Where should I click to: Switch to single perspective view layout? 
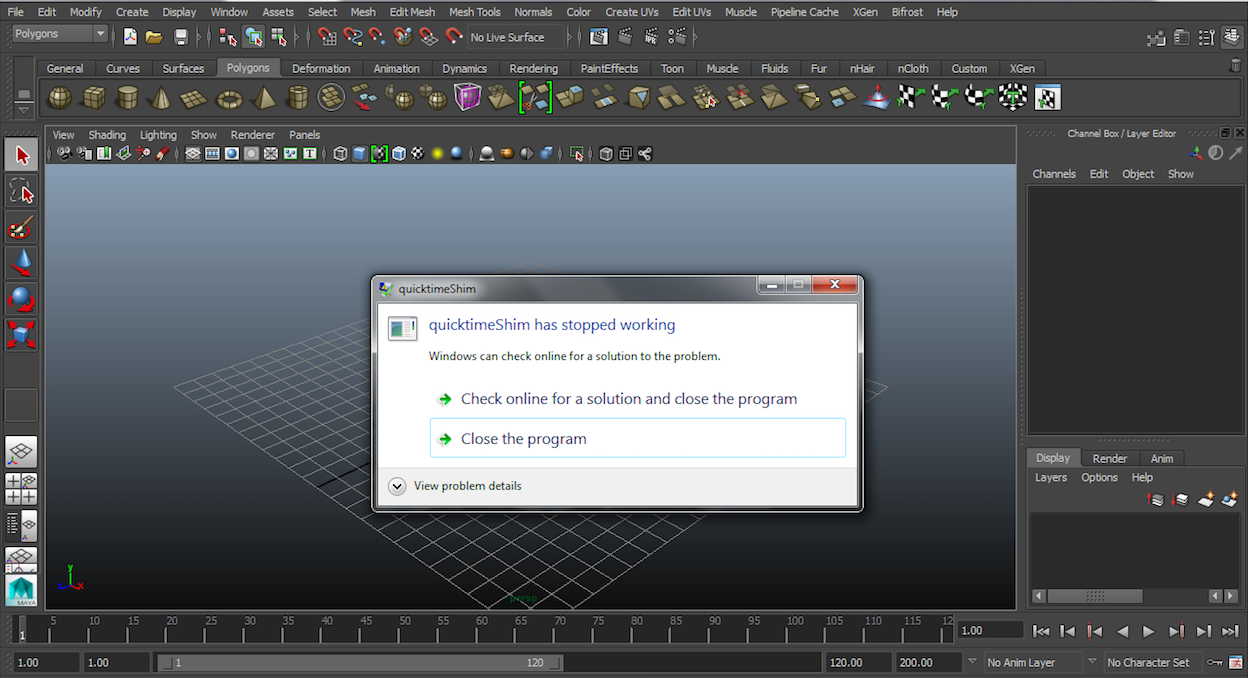(22, 452)
